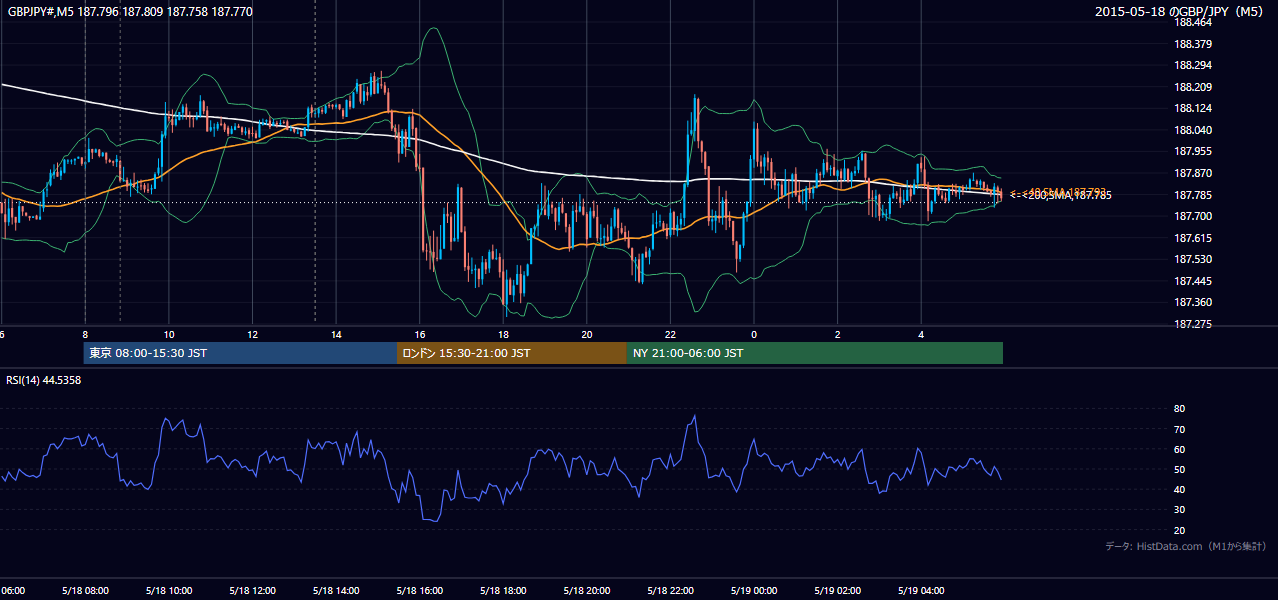
Task: Click the 5/19 02:00 bottom time label
Action: point(837,590)
